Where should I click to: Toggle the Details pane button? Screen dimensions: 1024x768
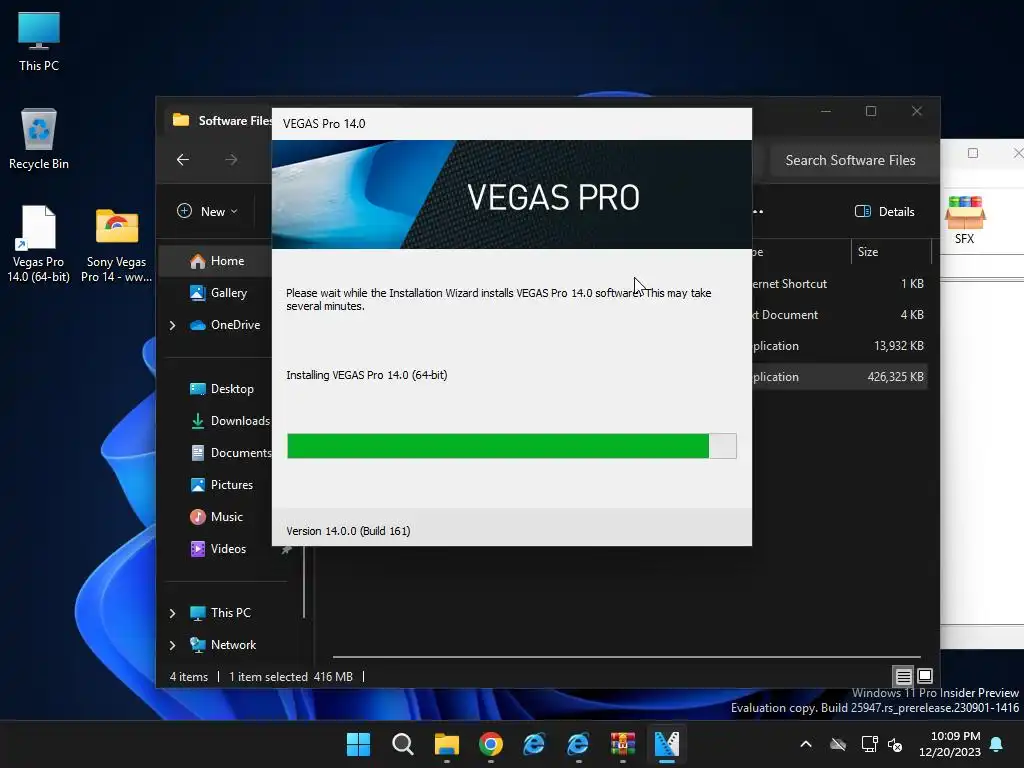coord(884,211)
